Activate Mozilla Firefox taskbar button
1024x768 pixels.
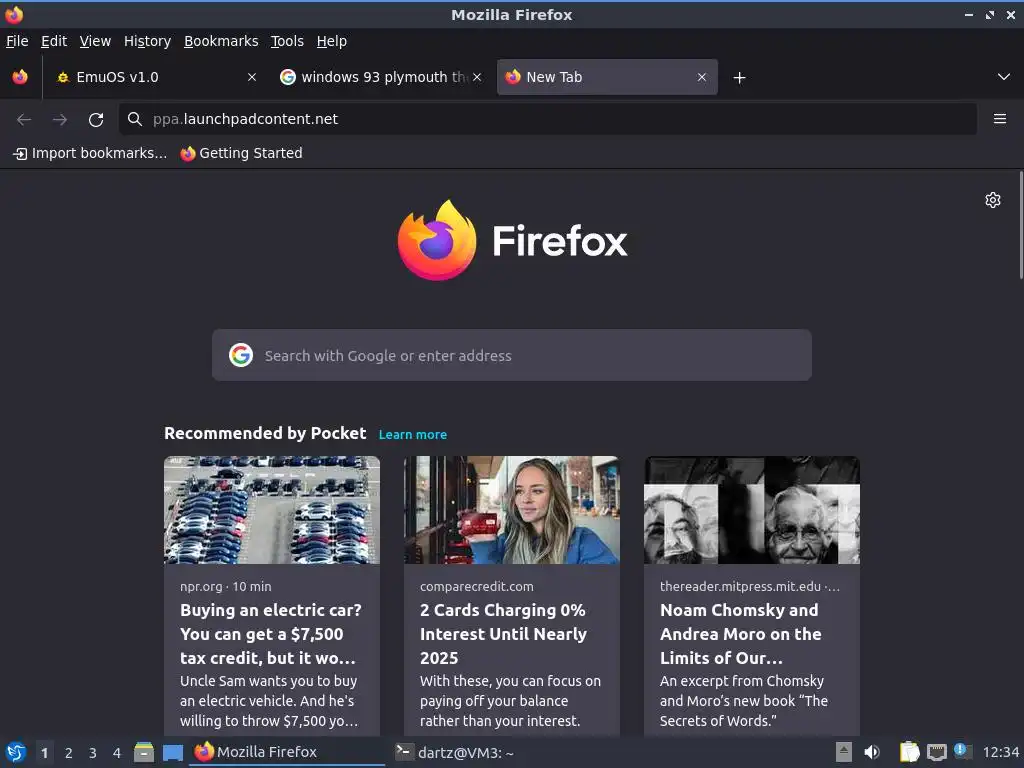point(287,752)
